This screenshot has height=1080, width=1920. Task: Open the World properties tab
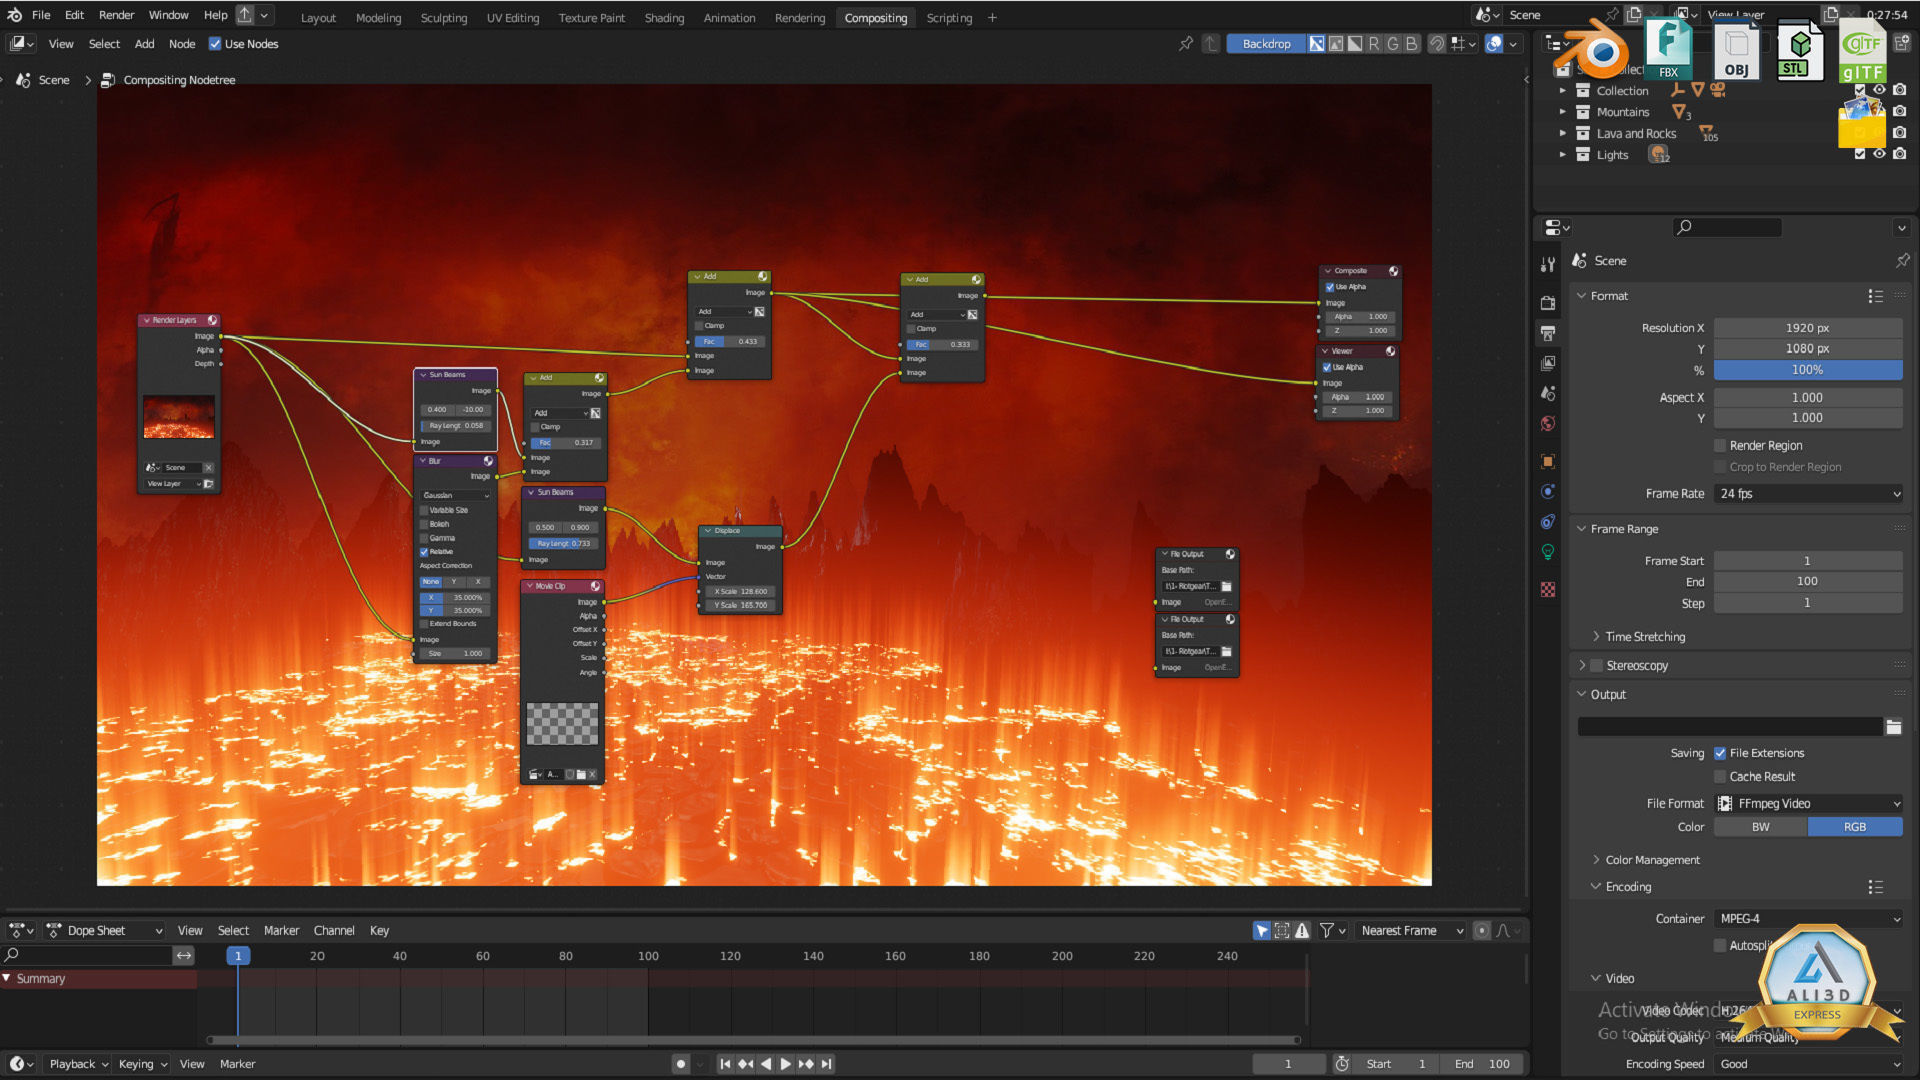pos(1548,423)
